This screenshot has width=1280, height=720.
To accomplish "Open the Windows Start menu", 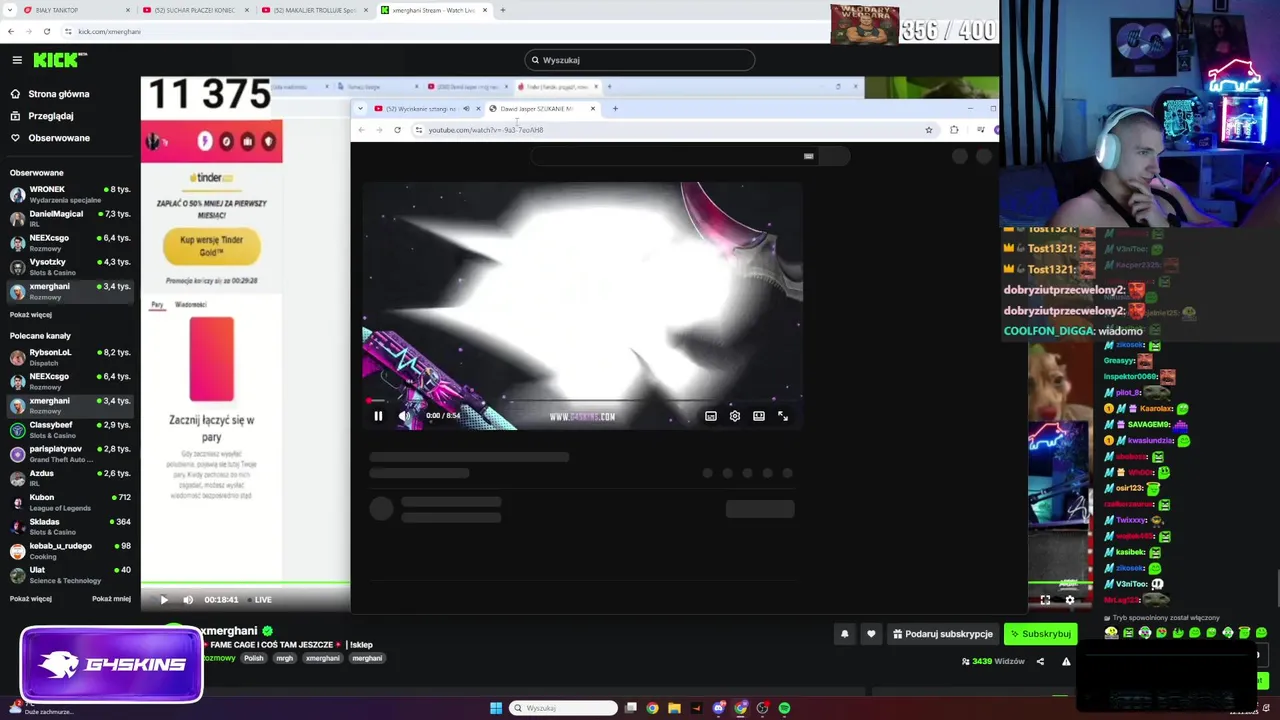I will pos(495,708).
